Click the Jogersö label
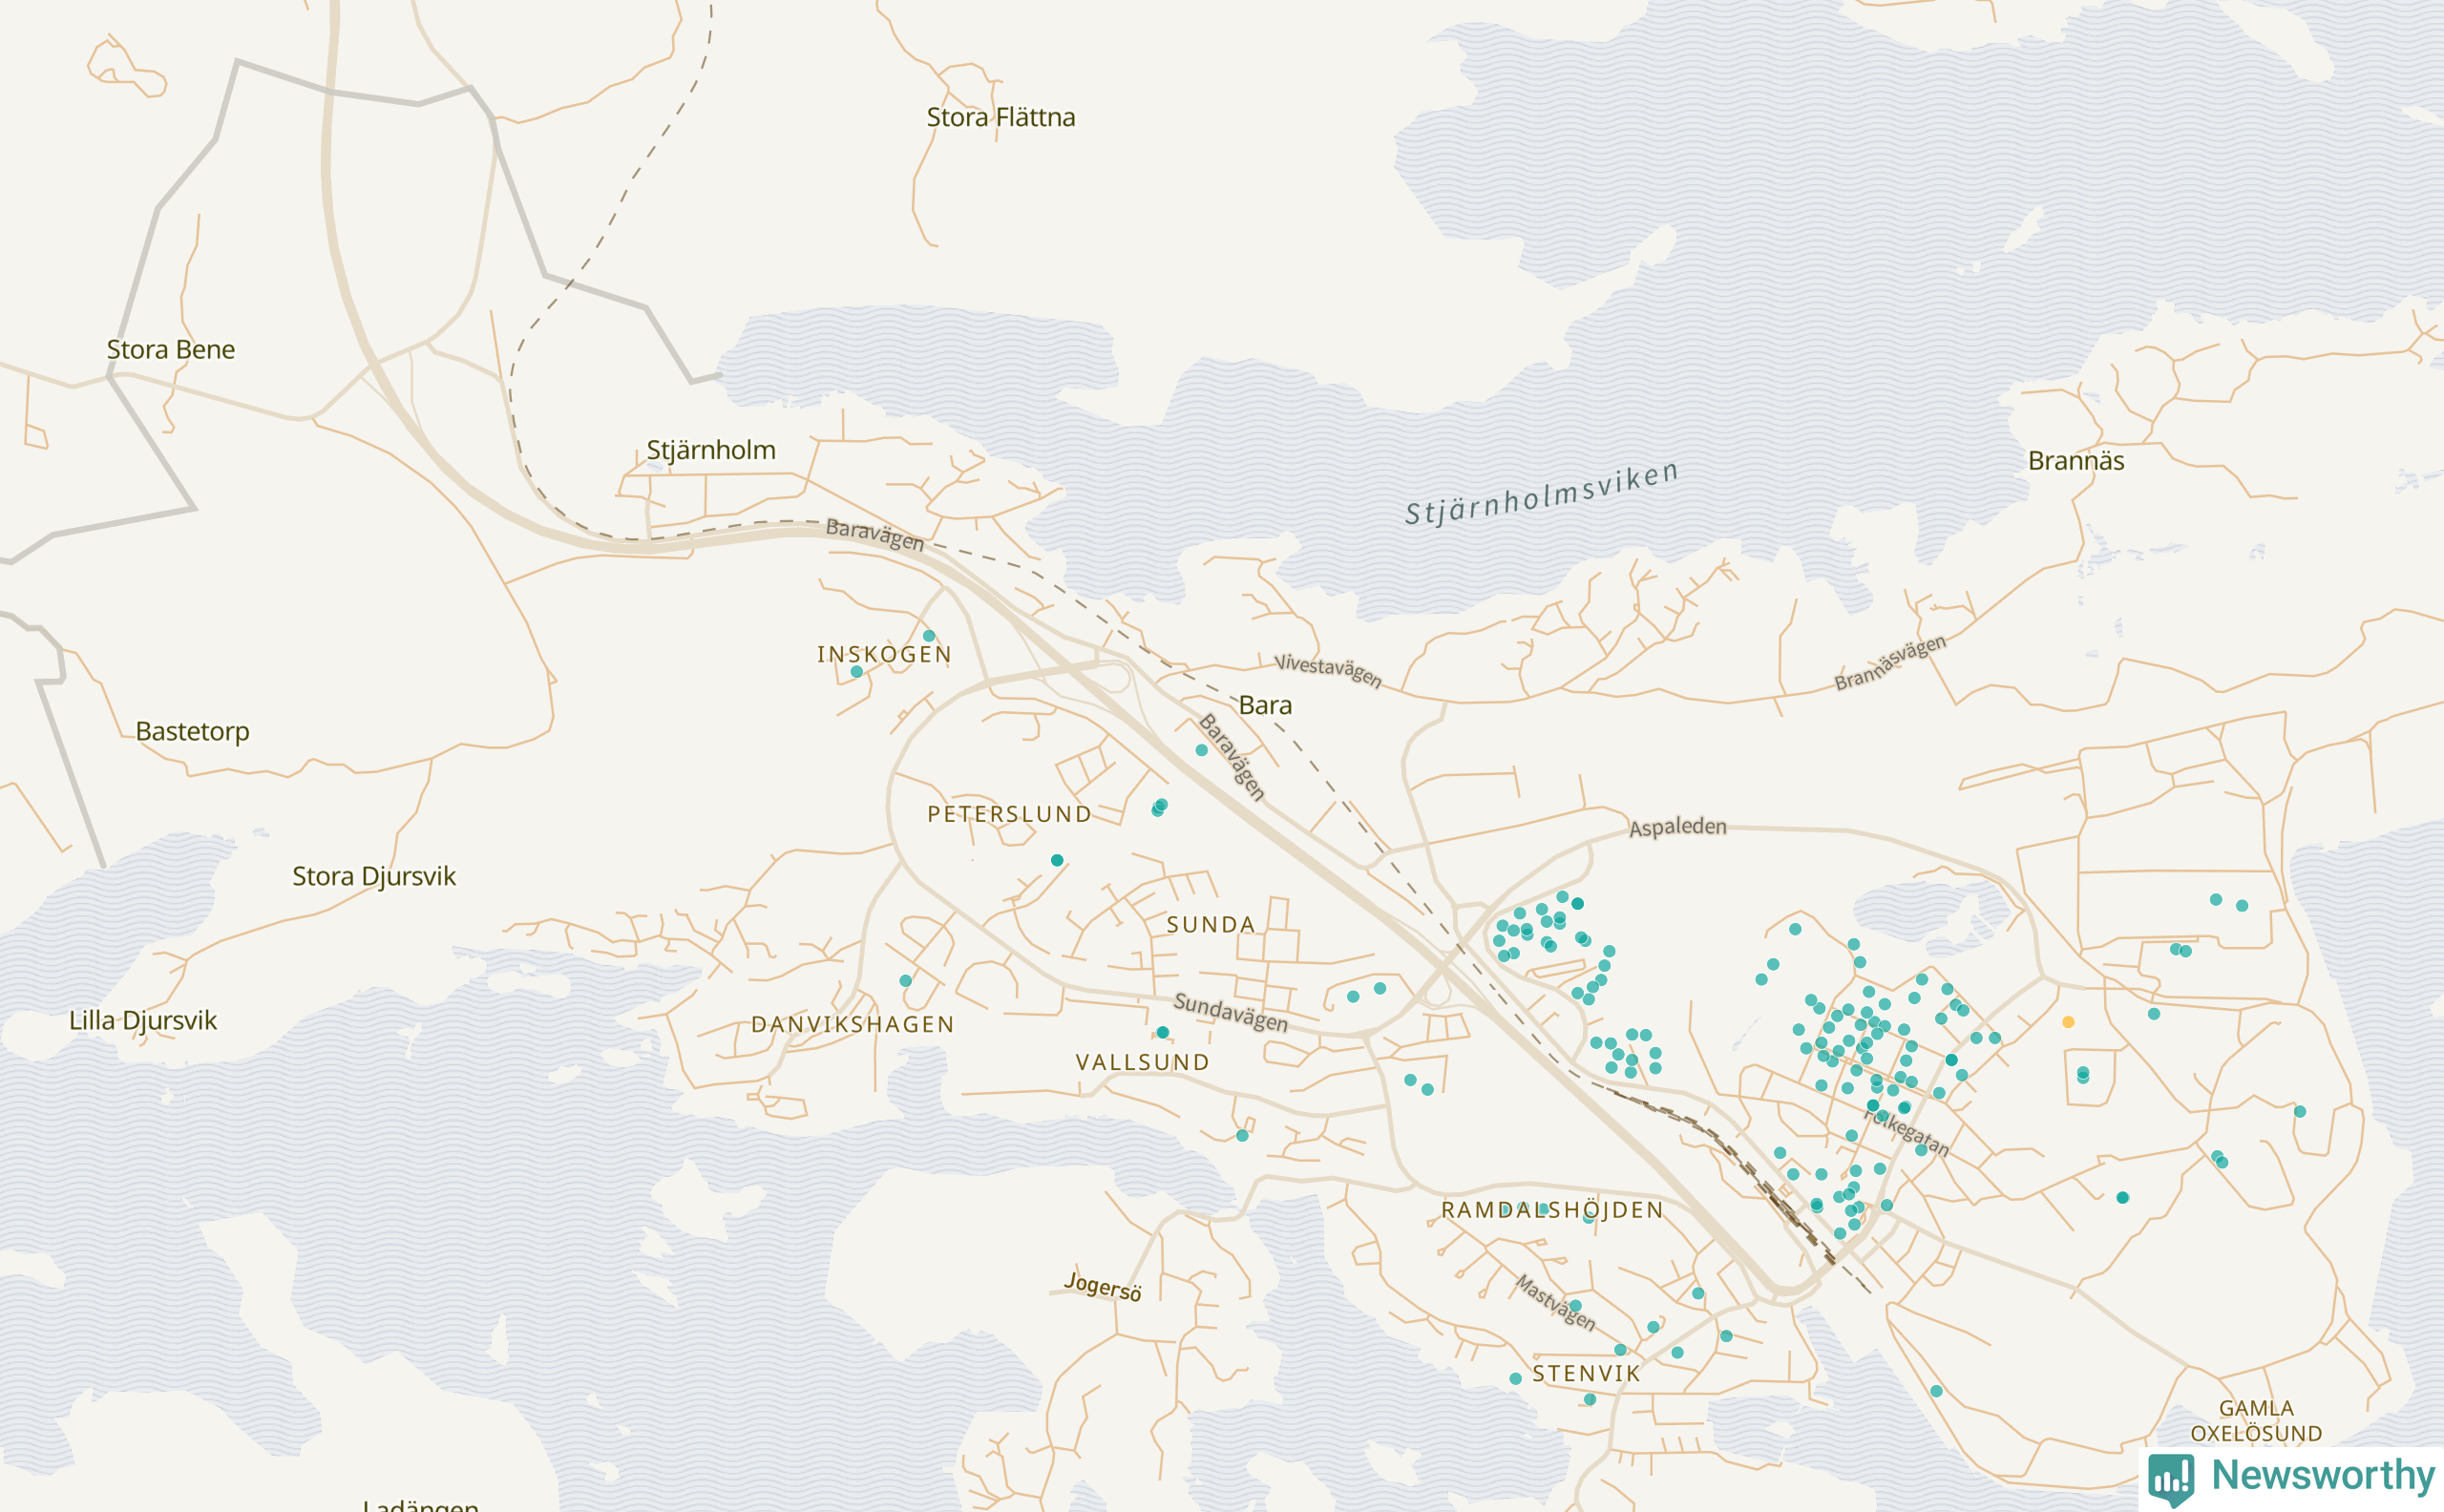Image resolution: width=2444 pixels, height=1512 pixels. pyautogui.click(x=1102, y=1286)
